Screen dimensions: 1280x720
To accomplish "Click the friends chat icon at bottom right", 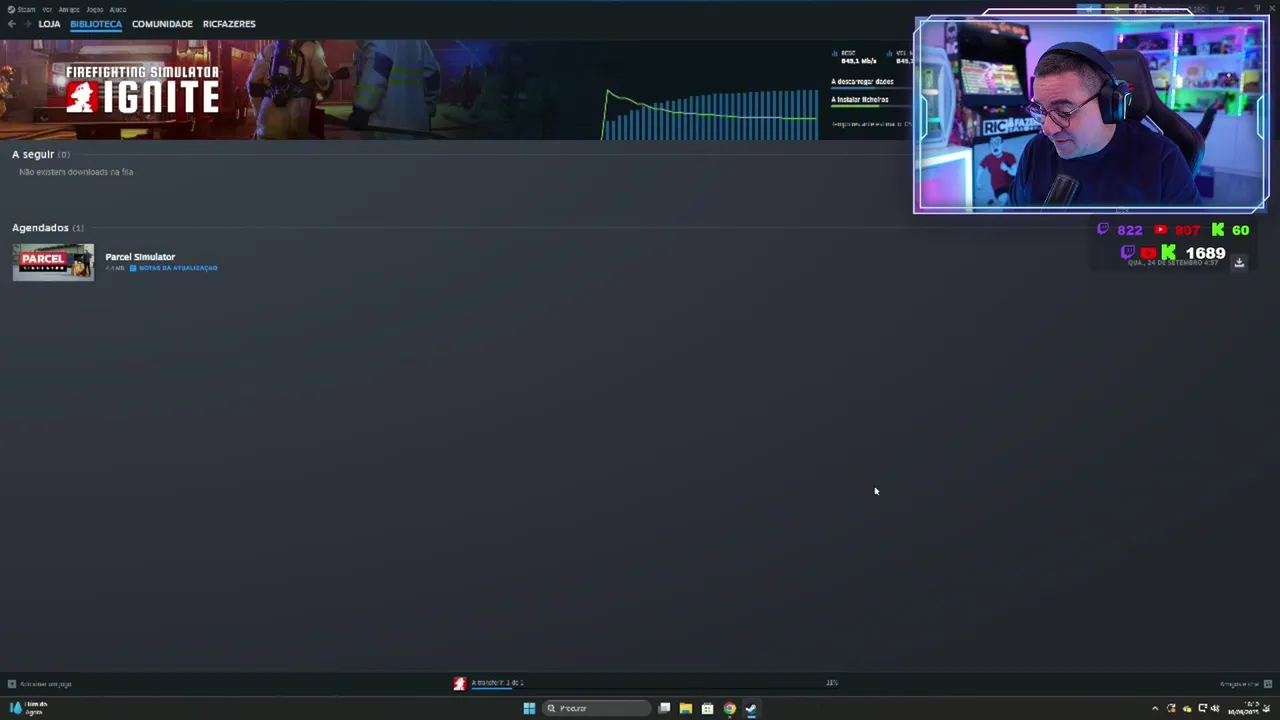I will [1268, 684].
